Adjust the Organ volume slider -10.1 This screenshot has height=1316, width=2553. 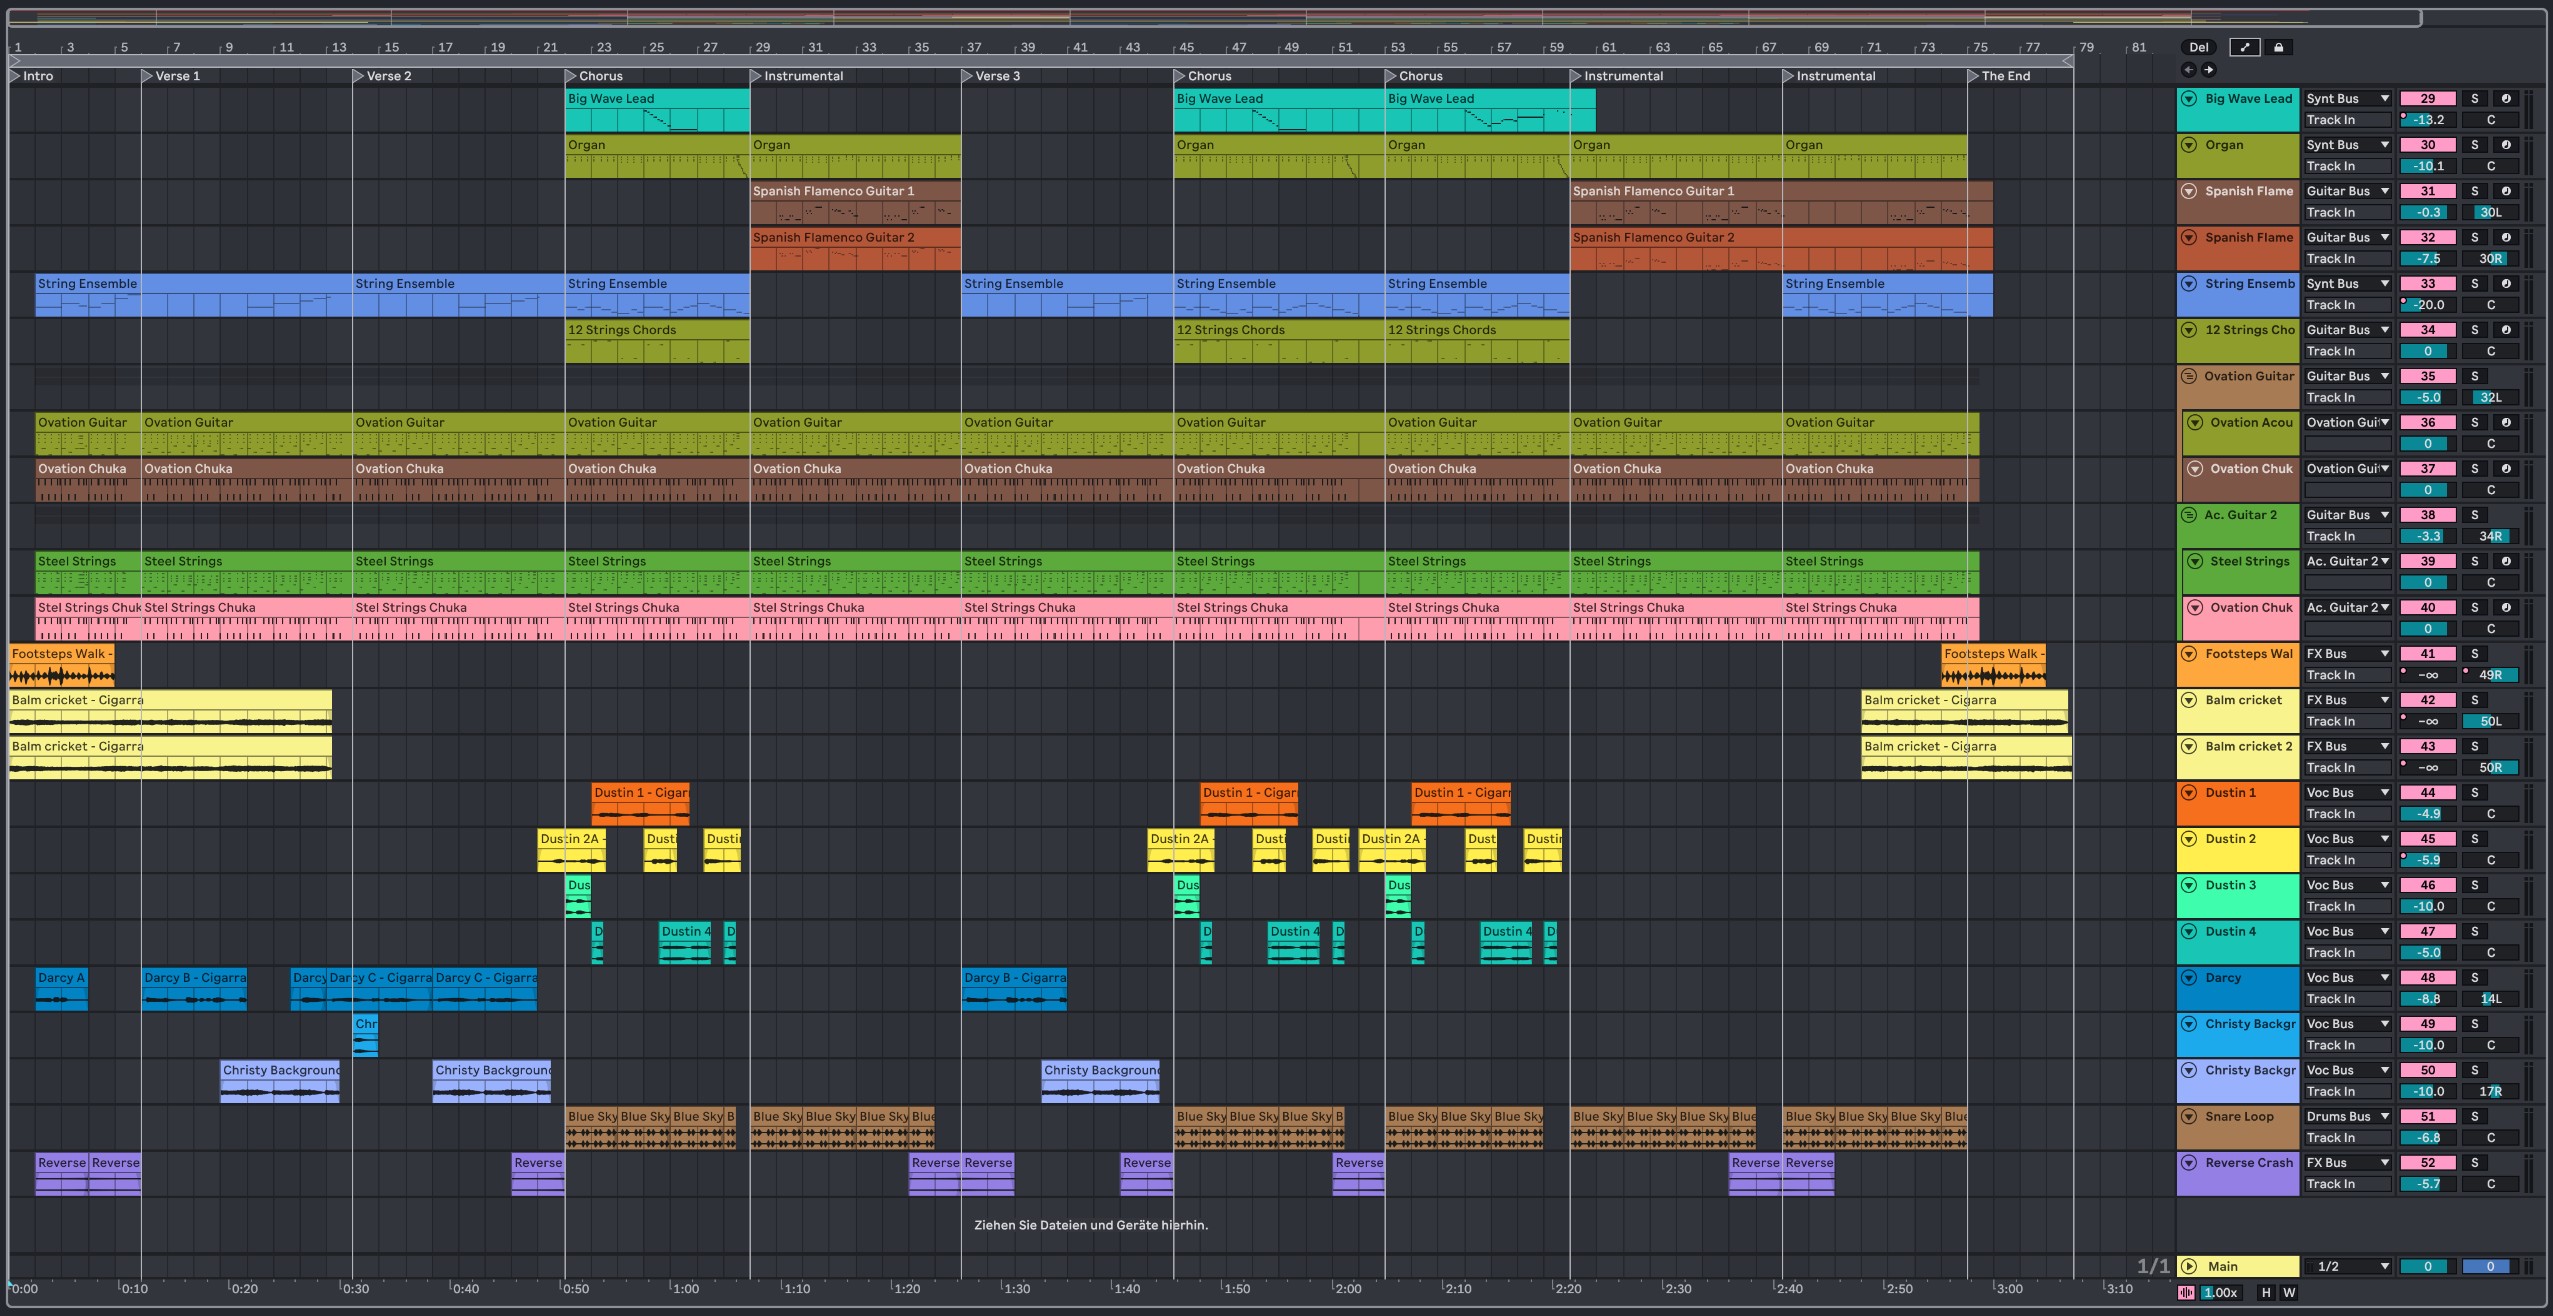point(2427,166)
